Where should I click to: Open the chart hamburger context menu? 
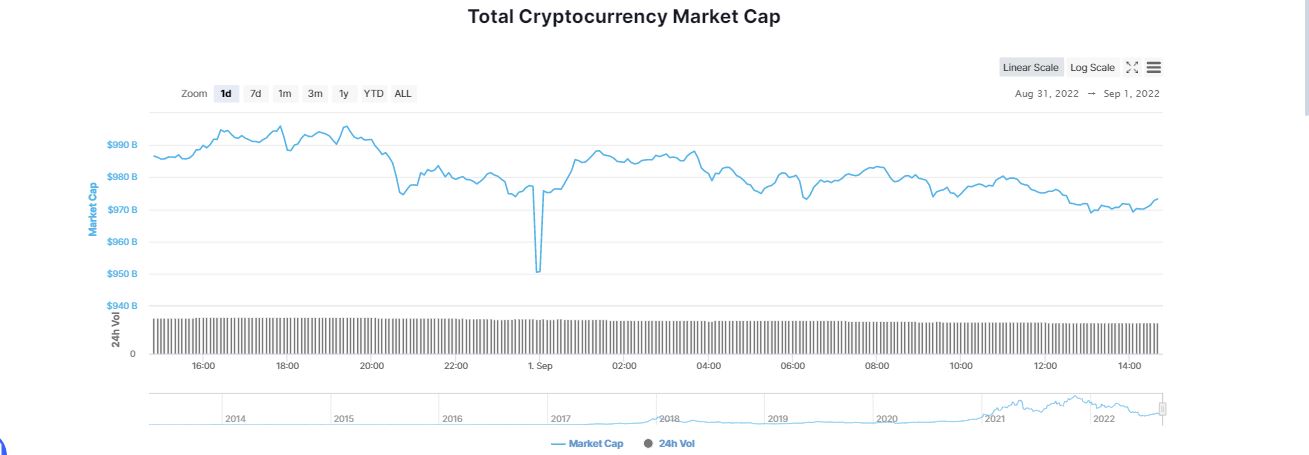tap(1154, 68)
